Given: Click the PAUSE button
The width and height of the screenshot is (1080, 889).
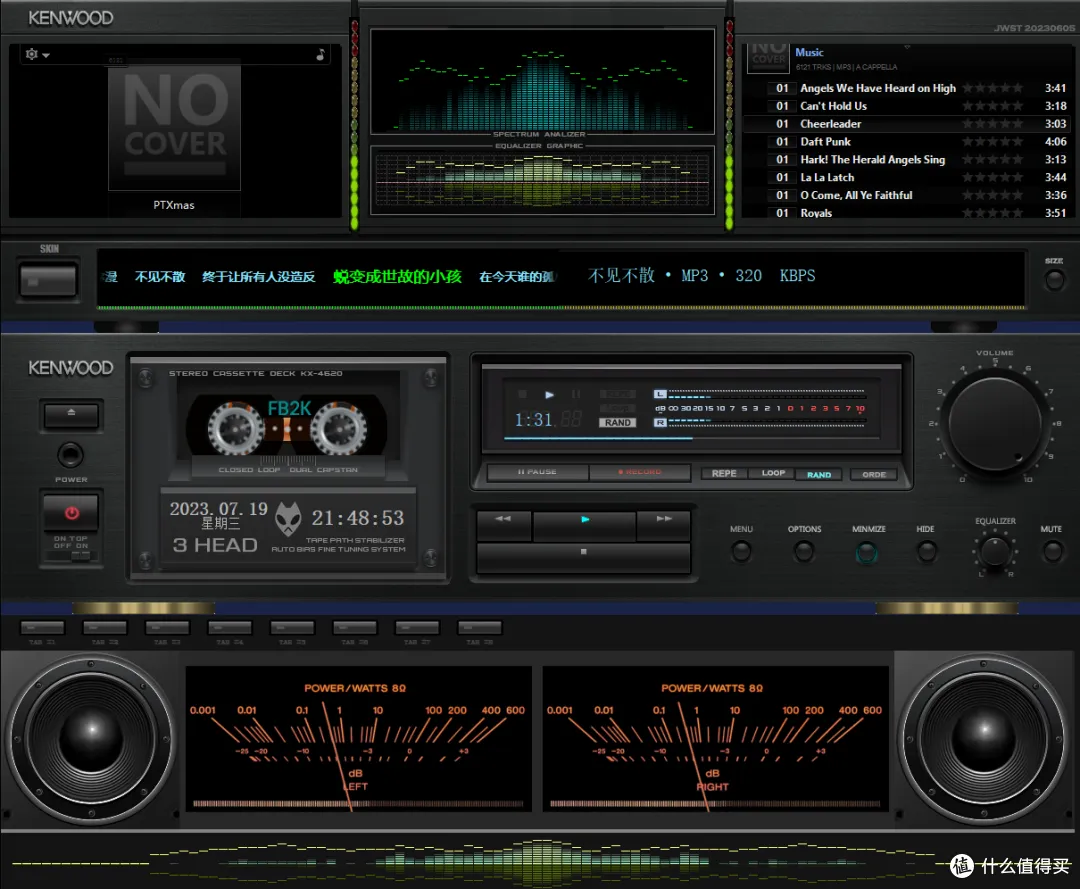Looking at the screenshot, I should pos(537,472).
